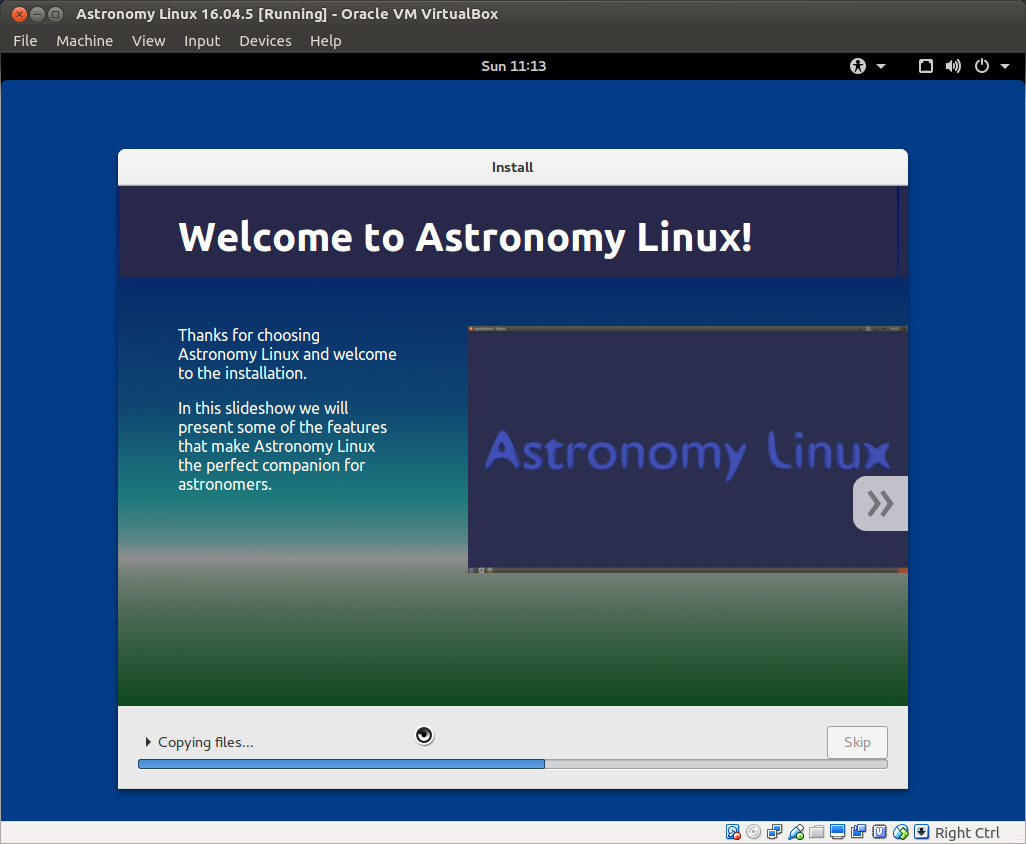1026x844 pixels.
Task: Click the installation progress bar
Action: [x=512, y=763]
